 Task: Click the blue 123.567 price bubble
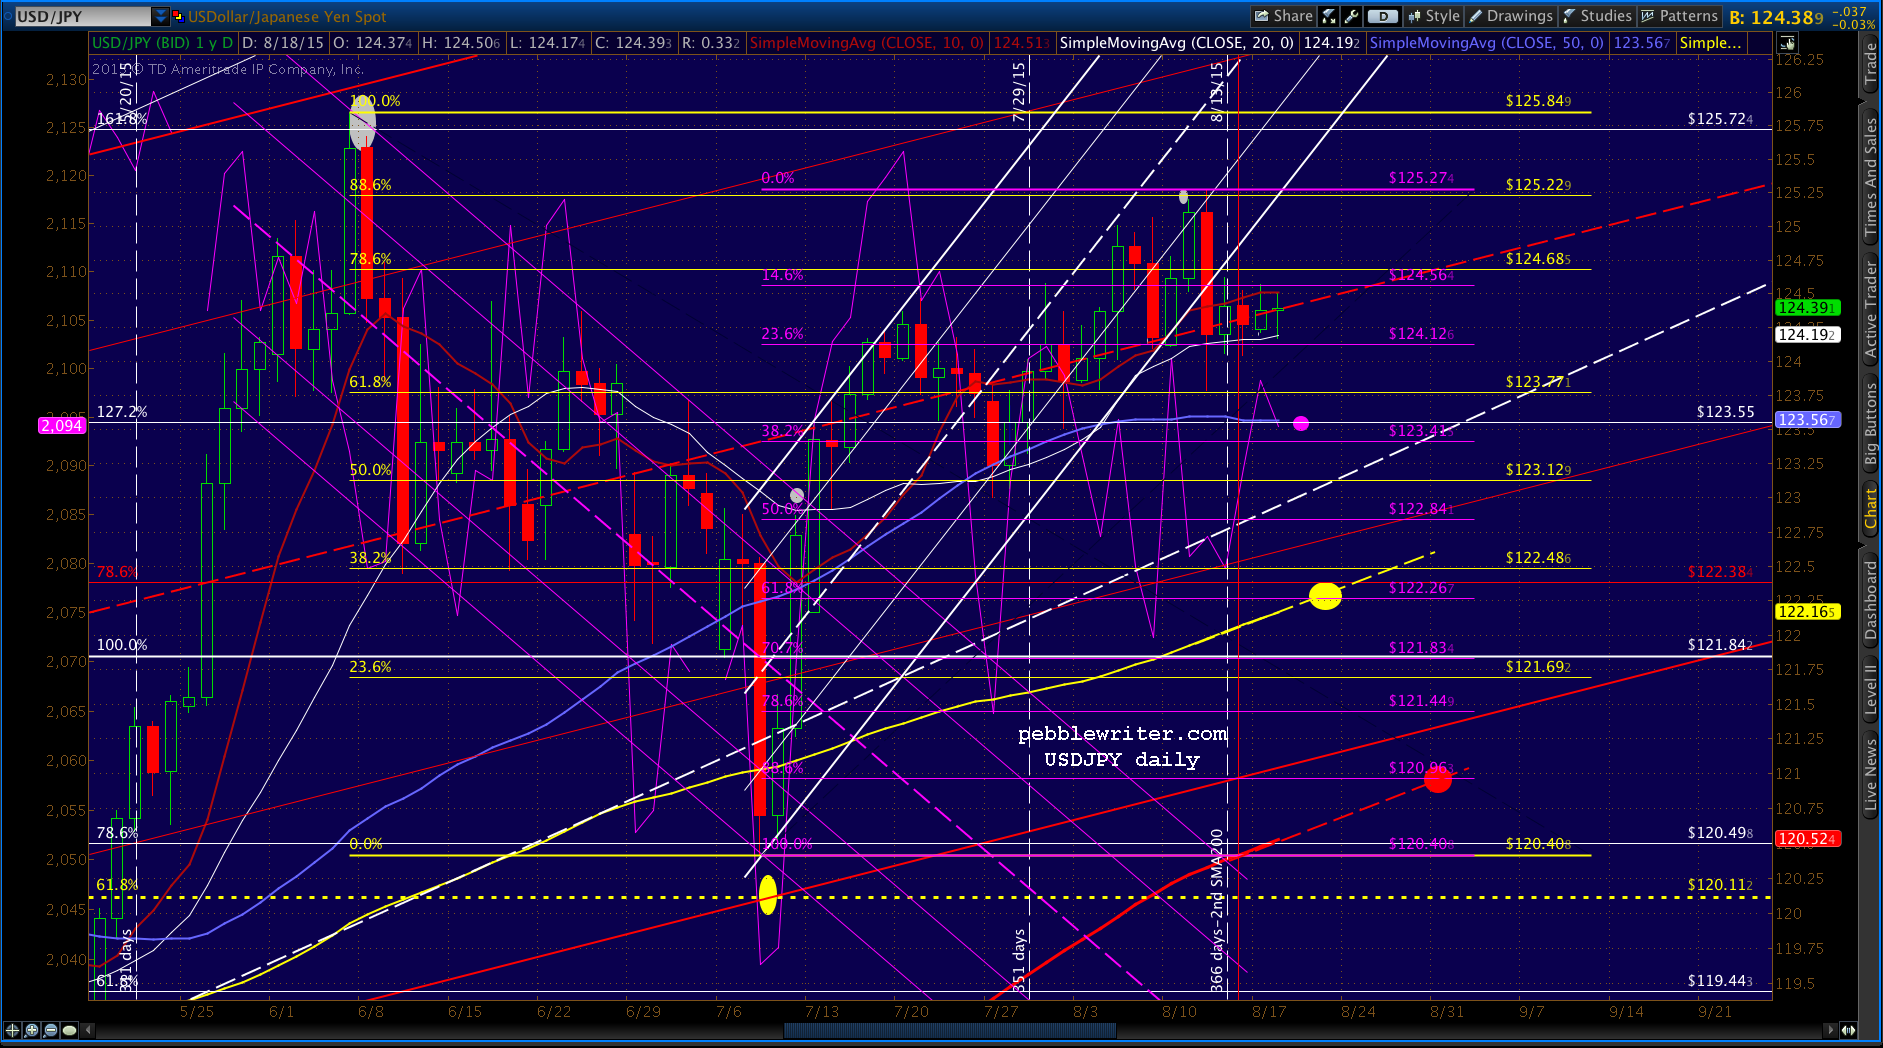tap(1806, 420)
